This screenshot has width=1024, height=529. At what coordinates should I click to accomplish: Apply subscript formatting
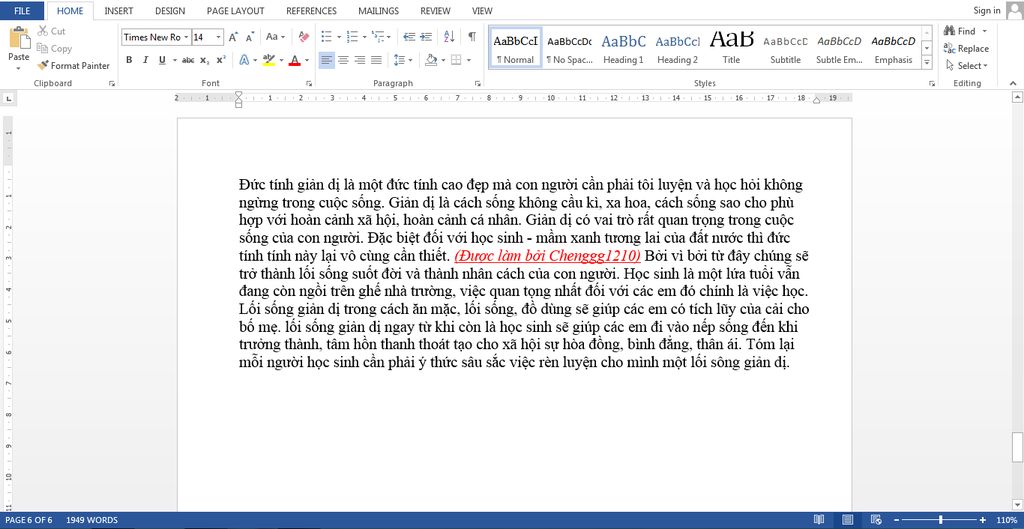(204, 60)
